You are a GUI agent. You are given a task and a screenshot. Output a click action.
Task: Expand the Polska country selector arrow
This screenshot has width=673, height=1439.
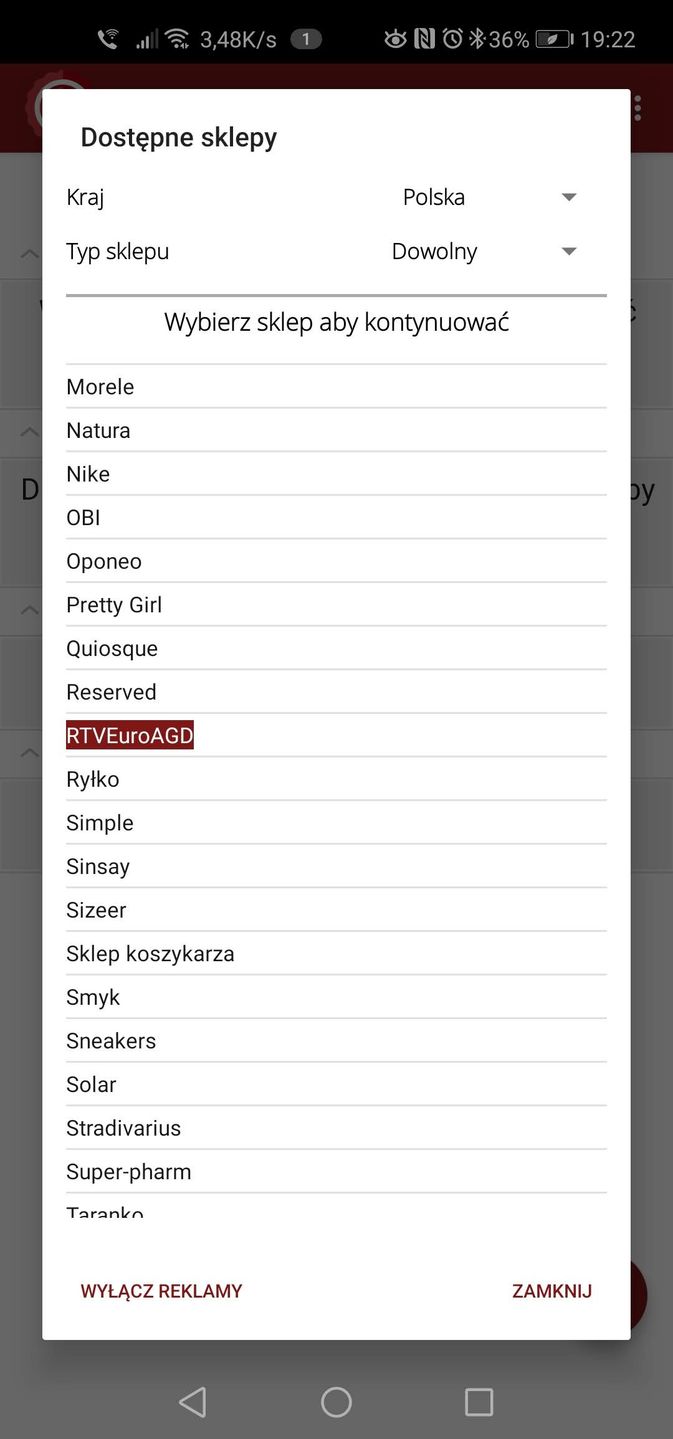click(568, 197)
